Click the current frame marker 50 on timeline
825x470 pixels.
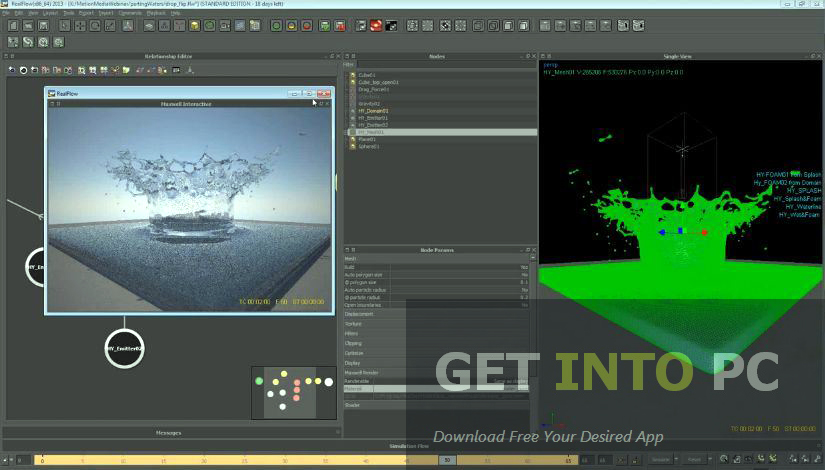click(x=447, y=460)
